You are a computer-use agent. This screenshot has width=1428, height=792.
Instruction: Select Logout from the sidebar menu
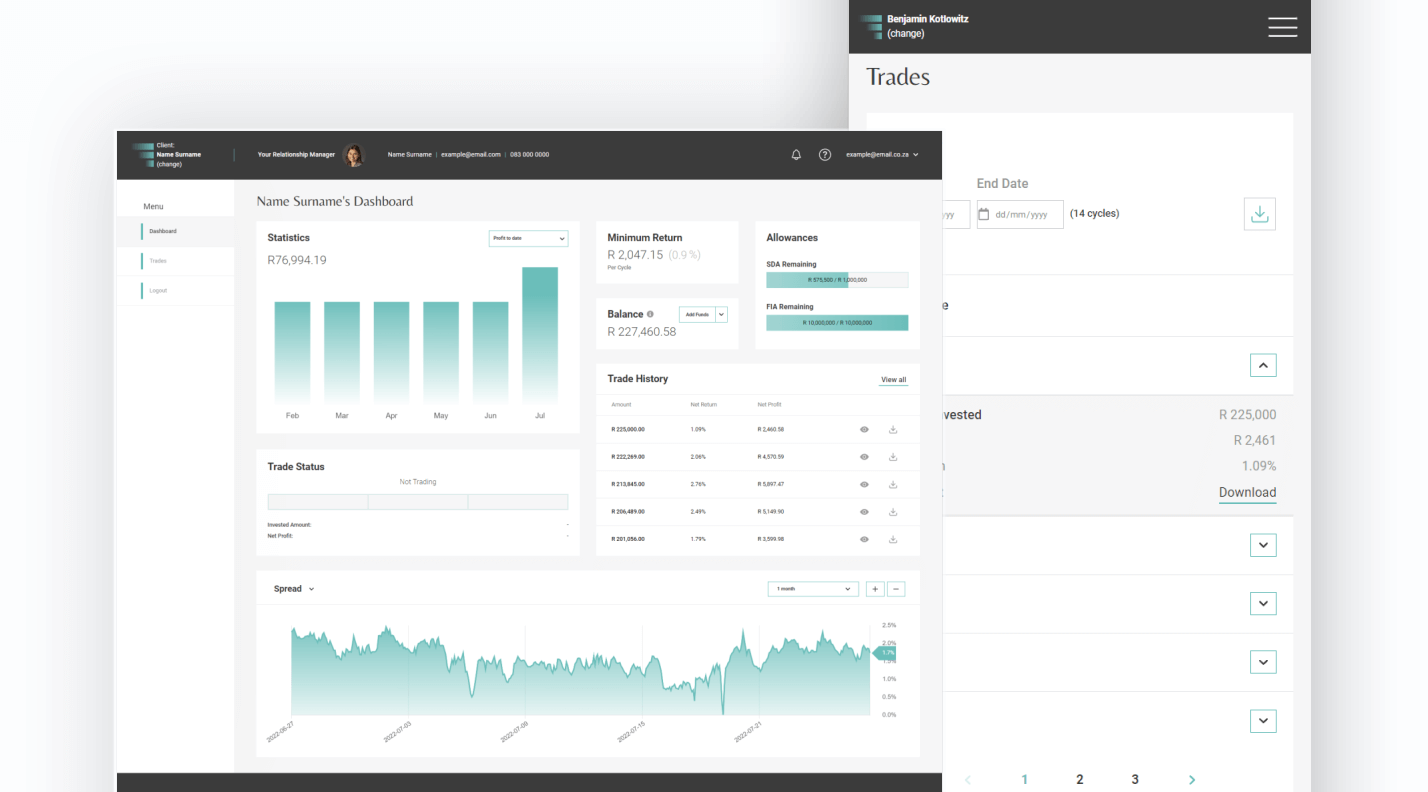158,291
